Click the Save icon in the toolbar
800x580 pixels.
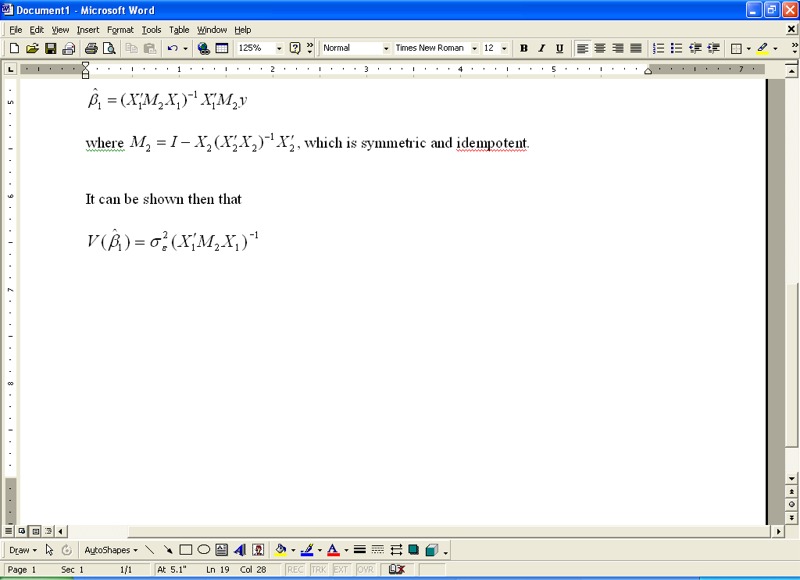tap(50, 48)
